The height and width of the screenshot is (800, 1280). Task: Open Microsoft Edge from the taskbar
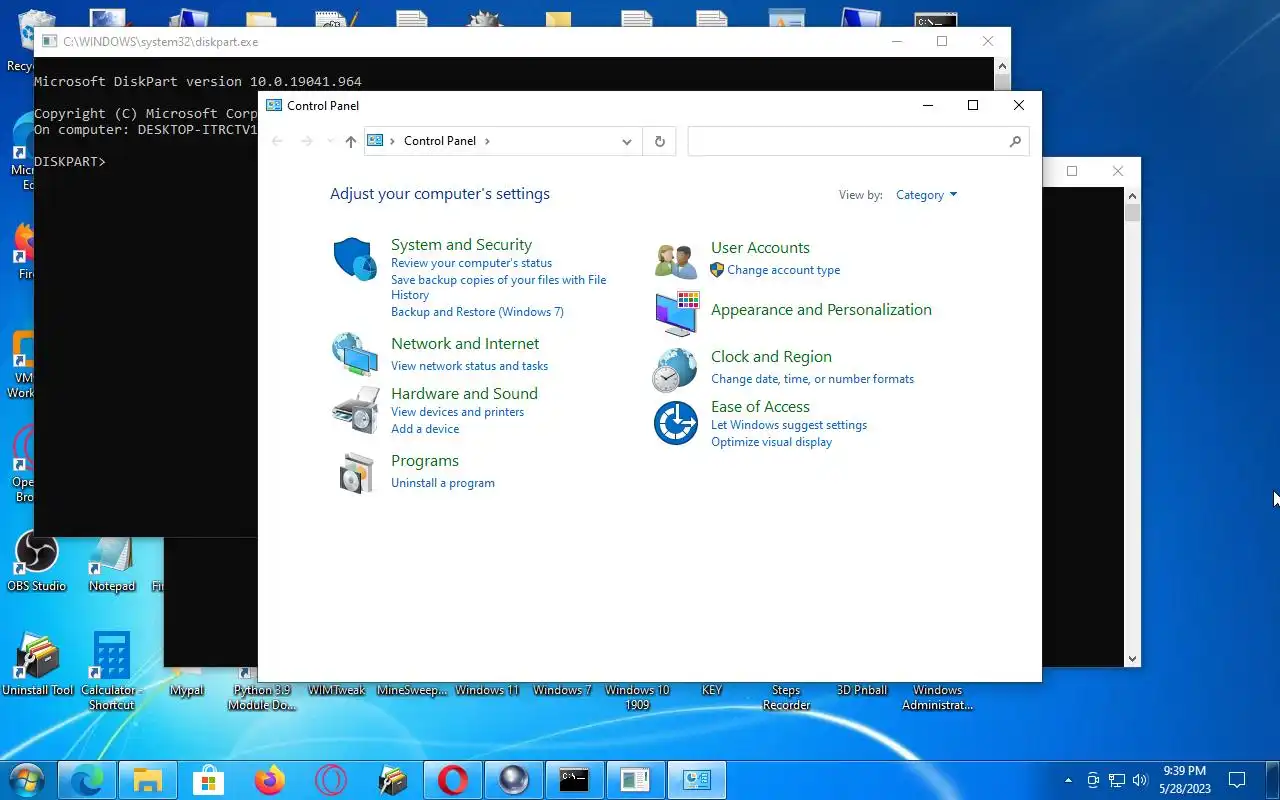(87, 780)
